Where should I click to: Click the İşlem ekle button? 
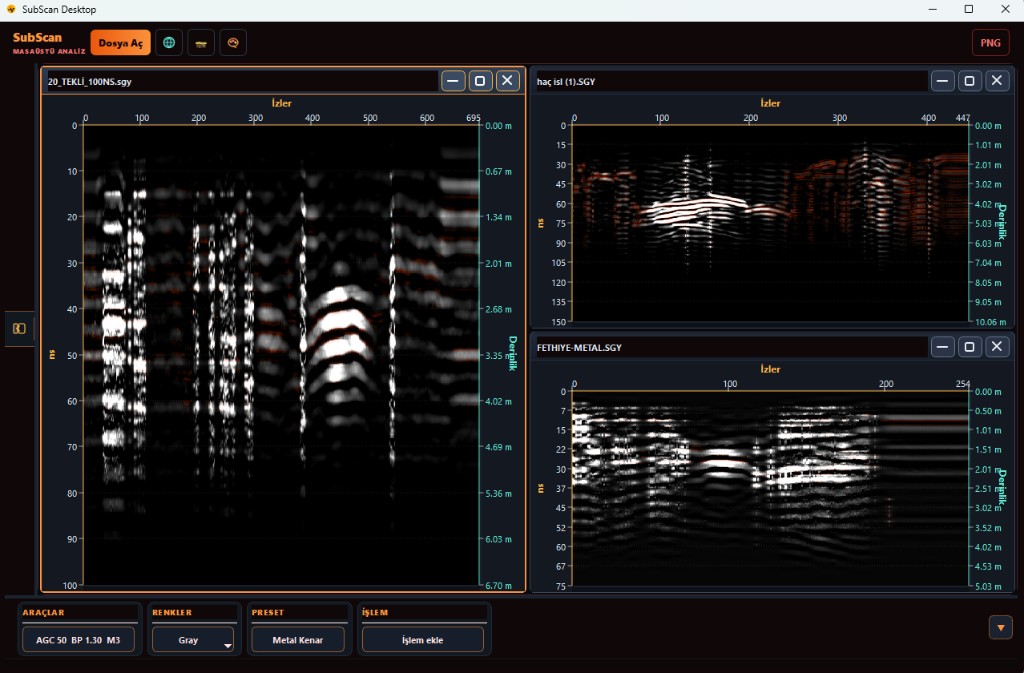(423, 640)
